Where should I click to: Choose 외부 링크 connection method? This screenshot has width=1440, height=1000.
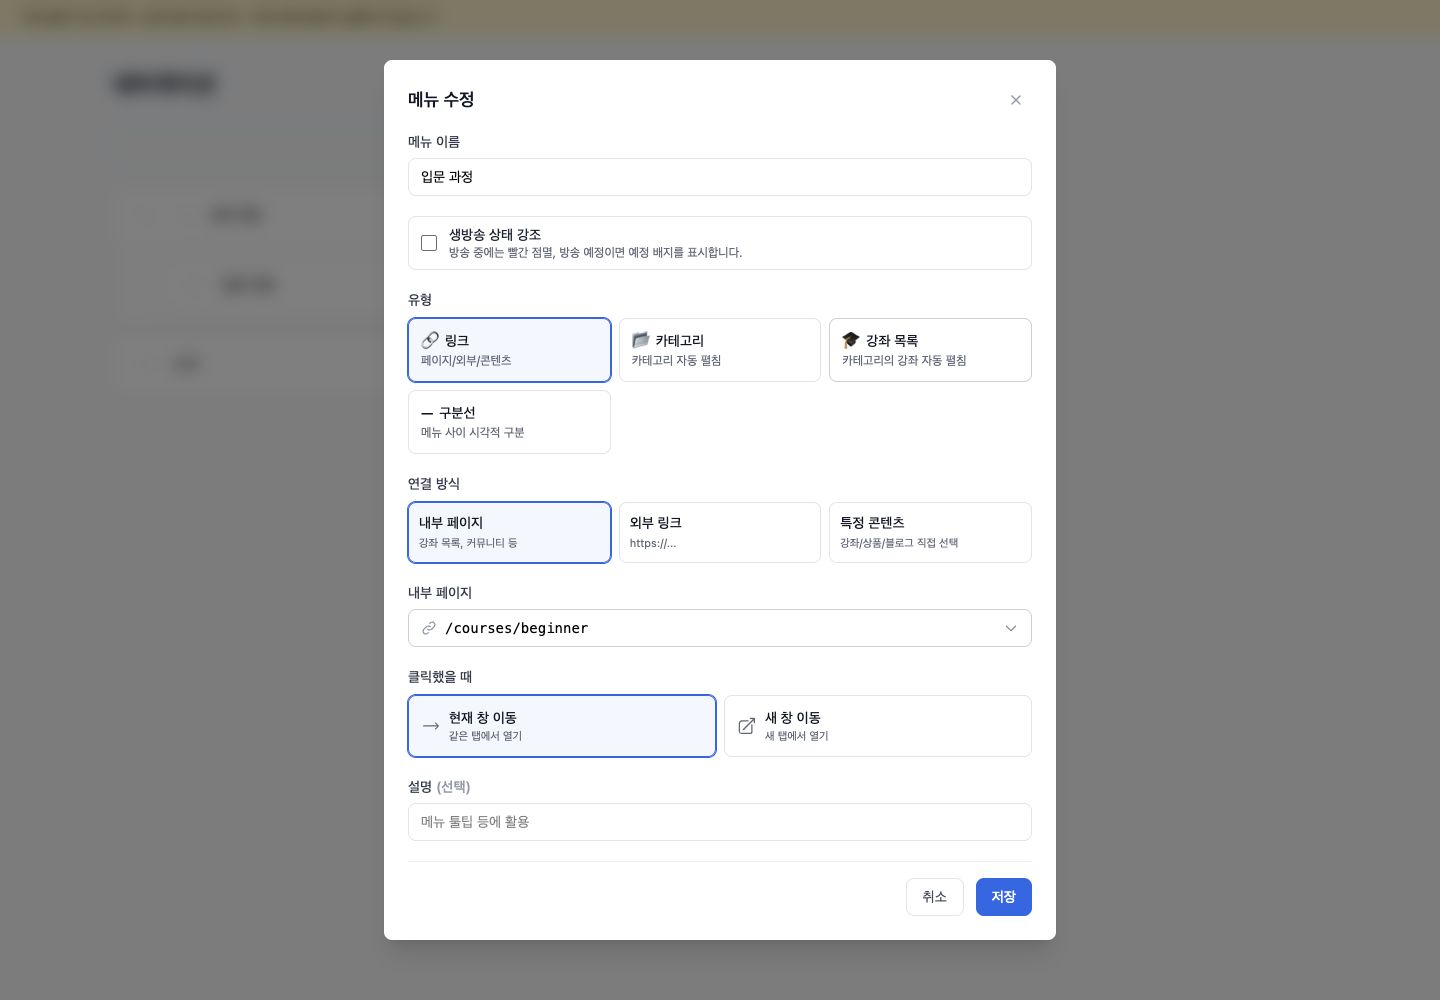pyautogui.click(x=719, y=532)
